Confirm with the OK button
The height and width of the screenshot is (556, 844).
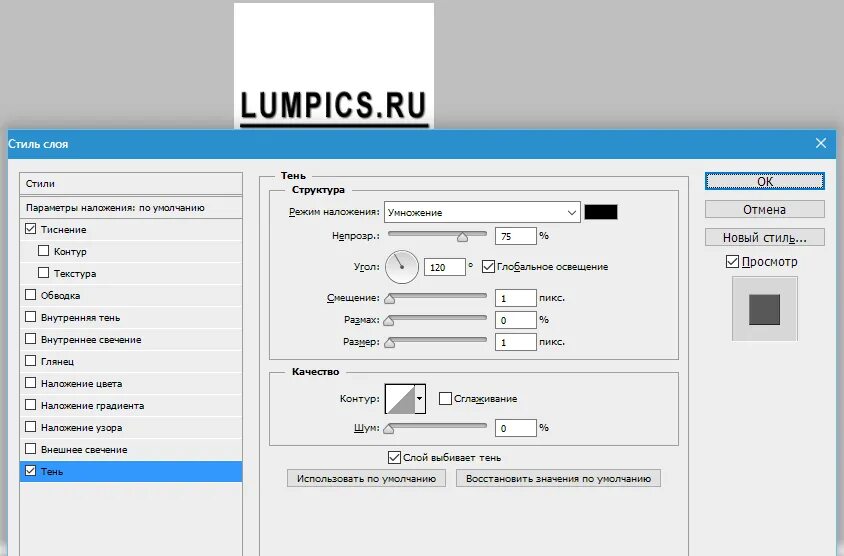[764, 181]
